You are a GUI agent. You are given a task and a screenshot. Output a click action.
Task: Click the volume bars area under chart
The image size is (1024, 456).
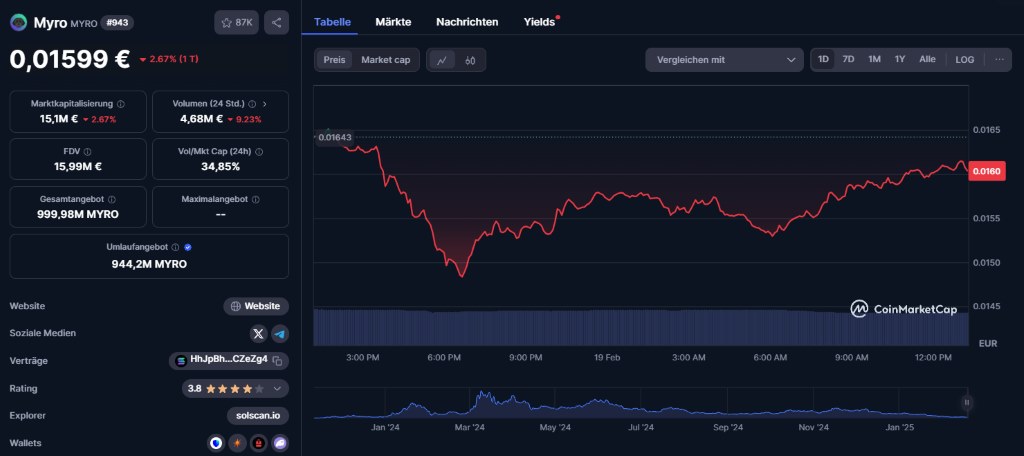coord(641,327)
